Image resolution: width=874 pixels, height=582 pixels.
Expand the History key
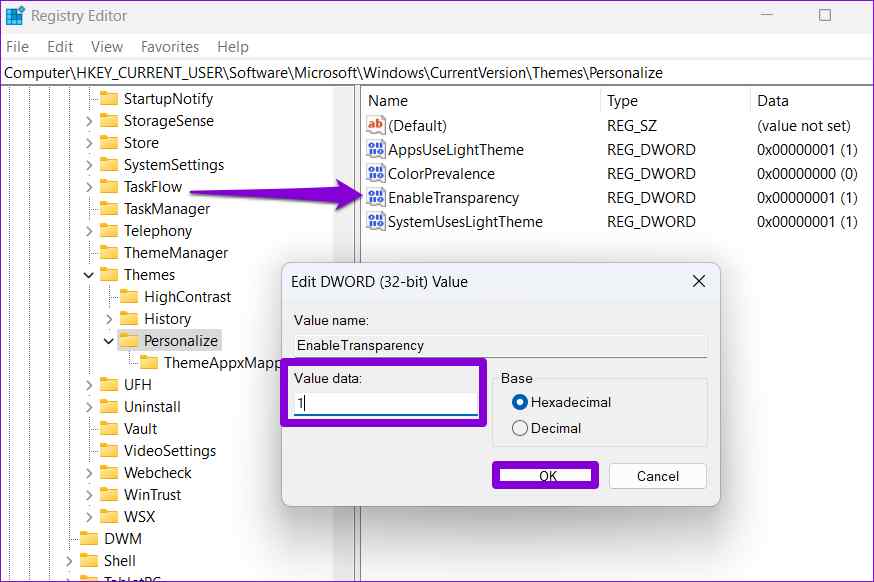109,319
